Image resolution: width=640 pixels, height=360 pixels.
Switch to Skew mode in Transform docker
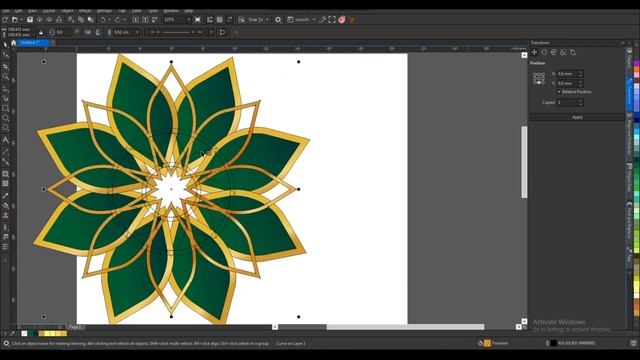point(573,52)
